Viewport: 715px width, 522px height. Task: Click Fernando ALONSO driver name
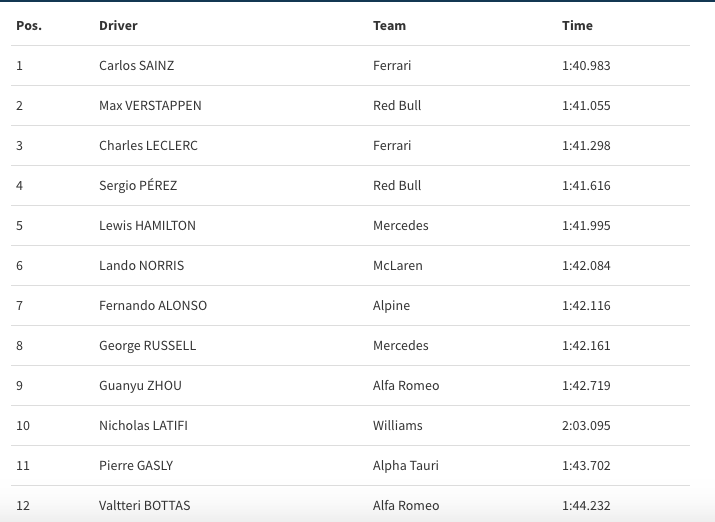point(153,306)
